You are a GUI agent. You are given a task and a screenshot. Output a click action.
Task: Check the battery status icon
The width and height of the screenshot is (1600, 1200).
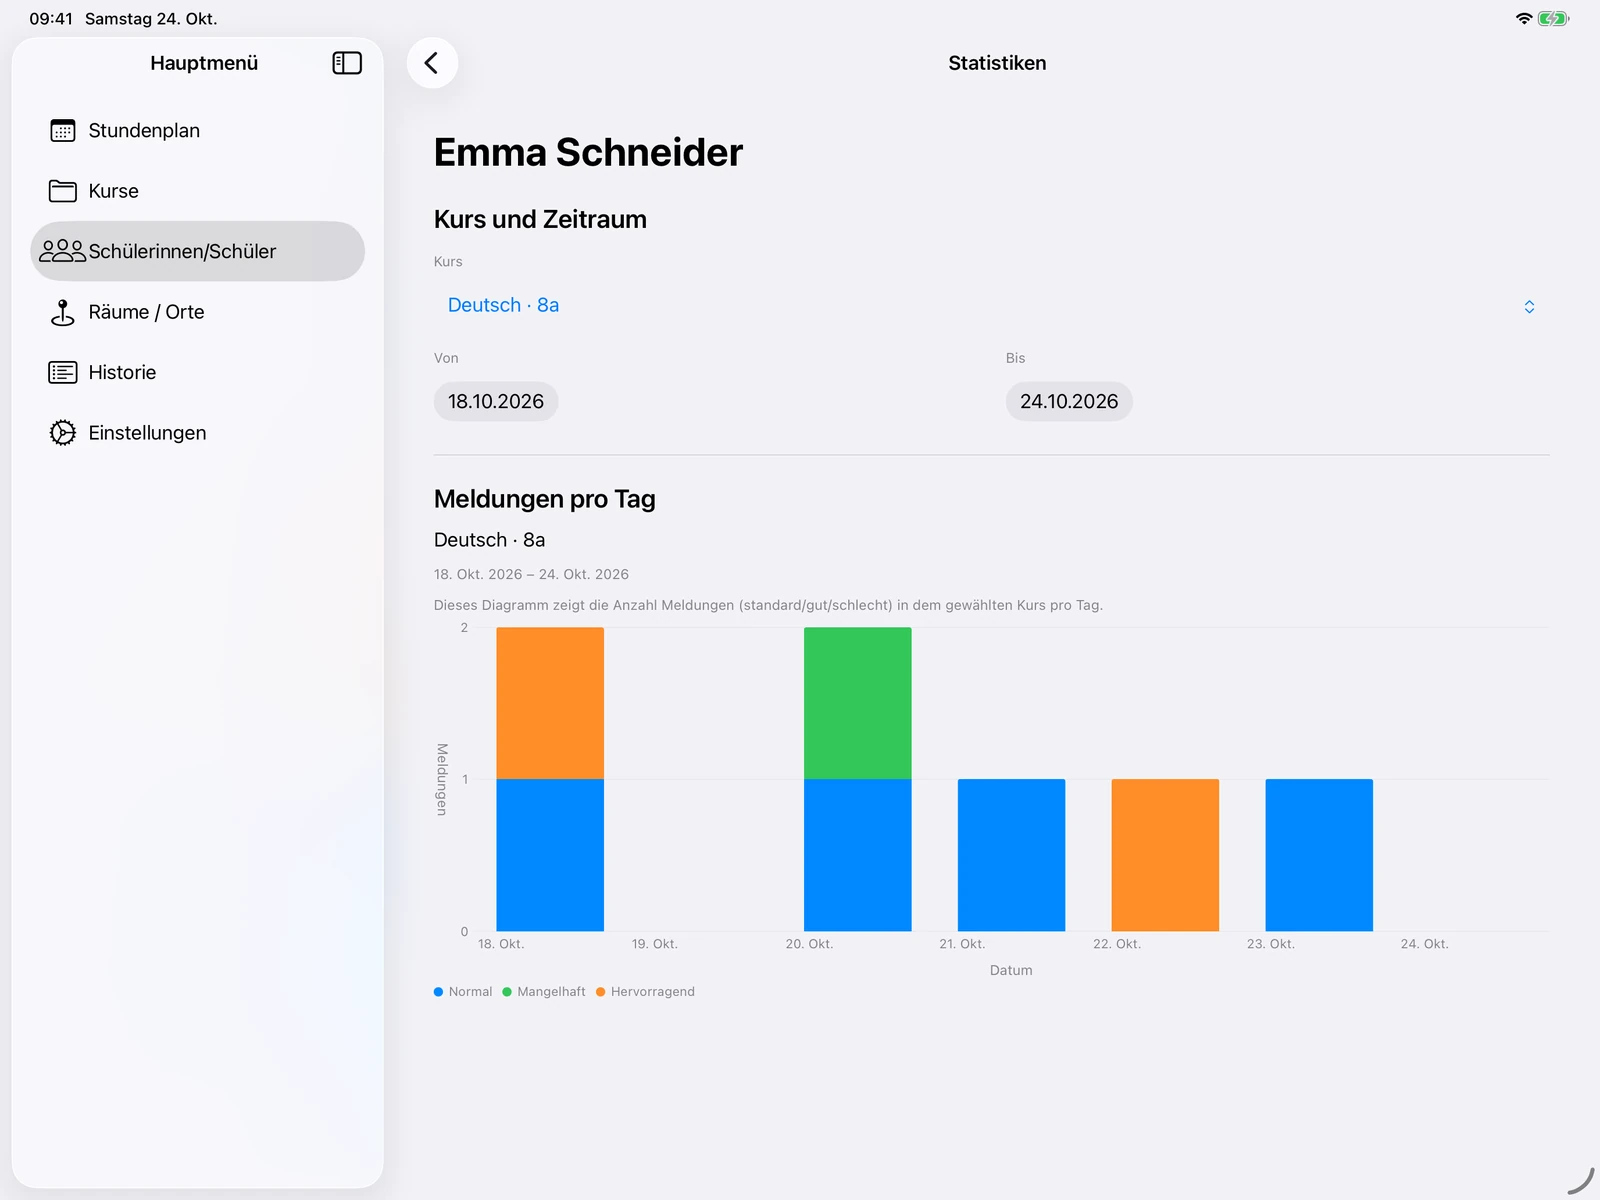coord(1553,18)
